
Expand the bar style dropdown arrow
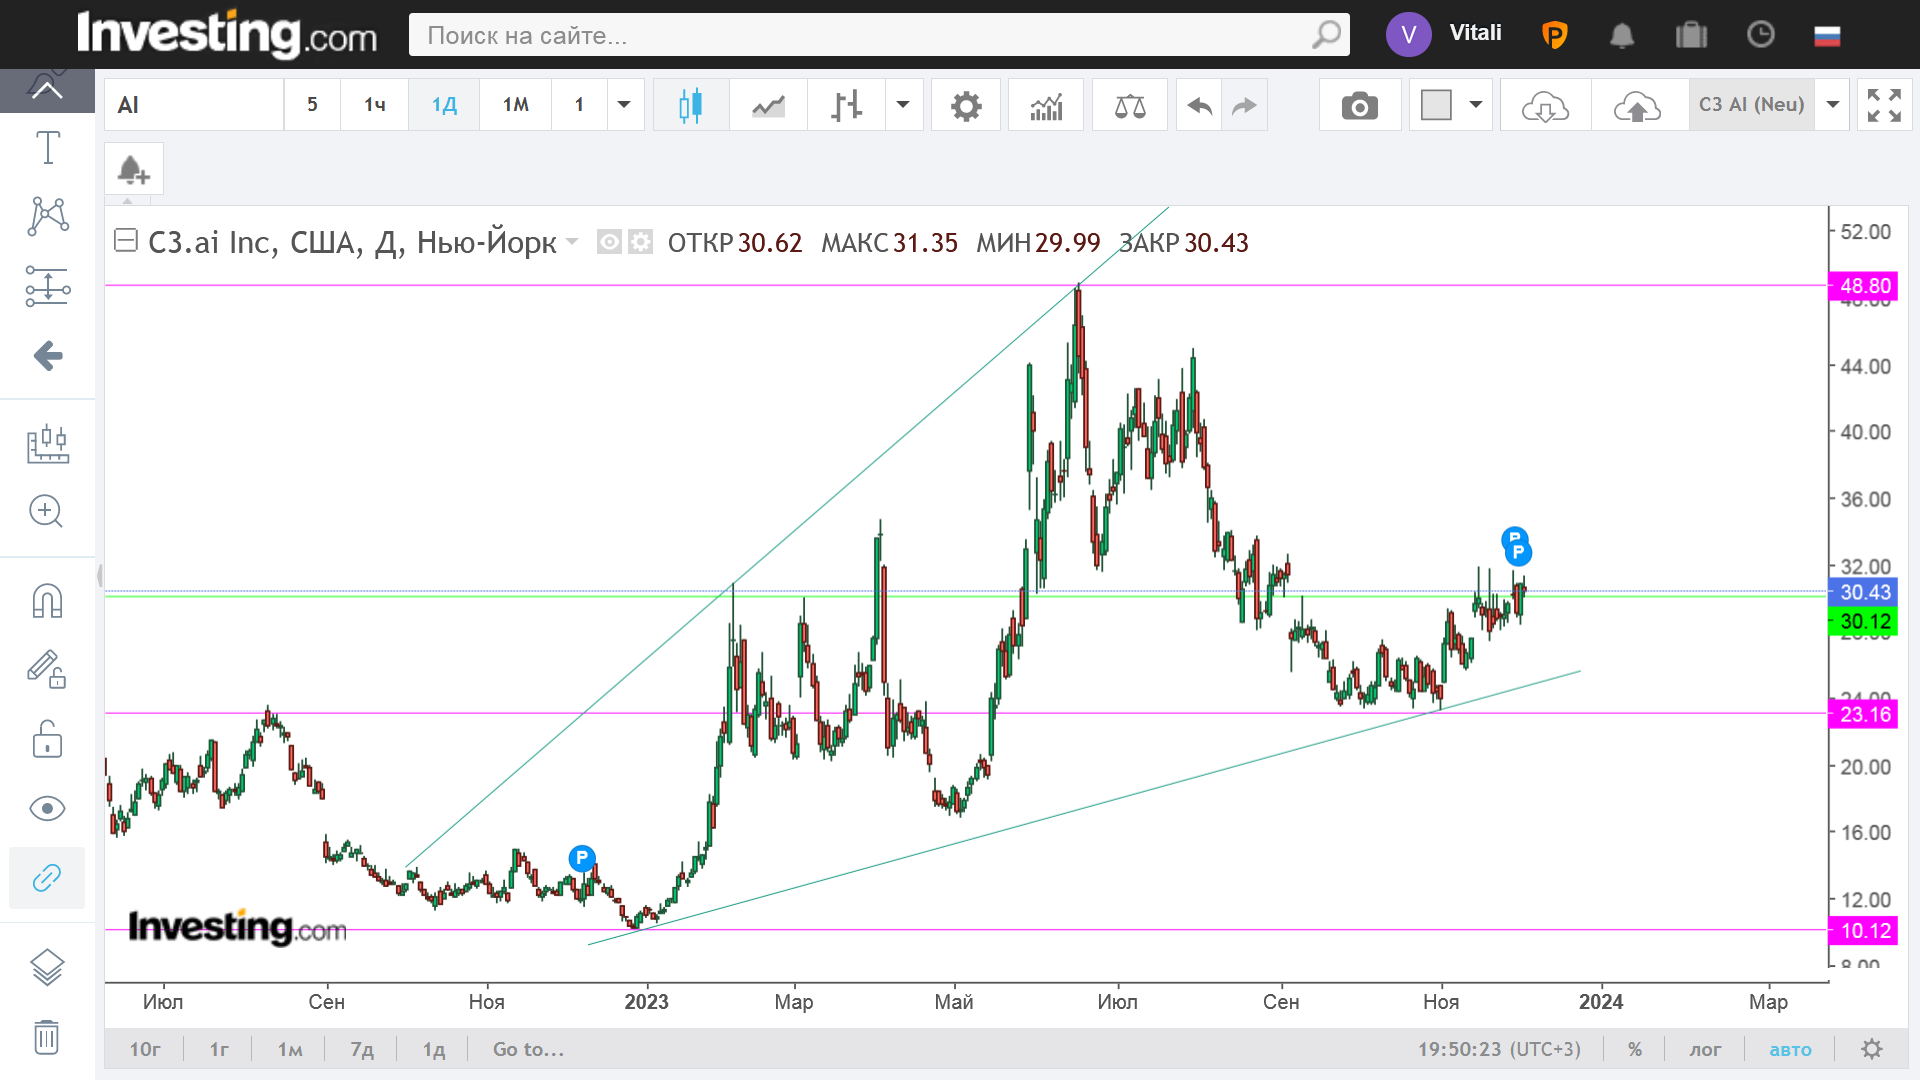[903, 105]
